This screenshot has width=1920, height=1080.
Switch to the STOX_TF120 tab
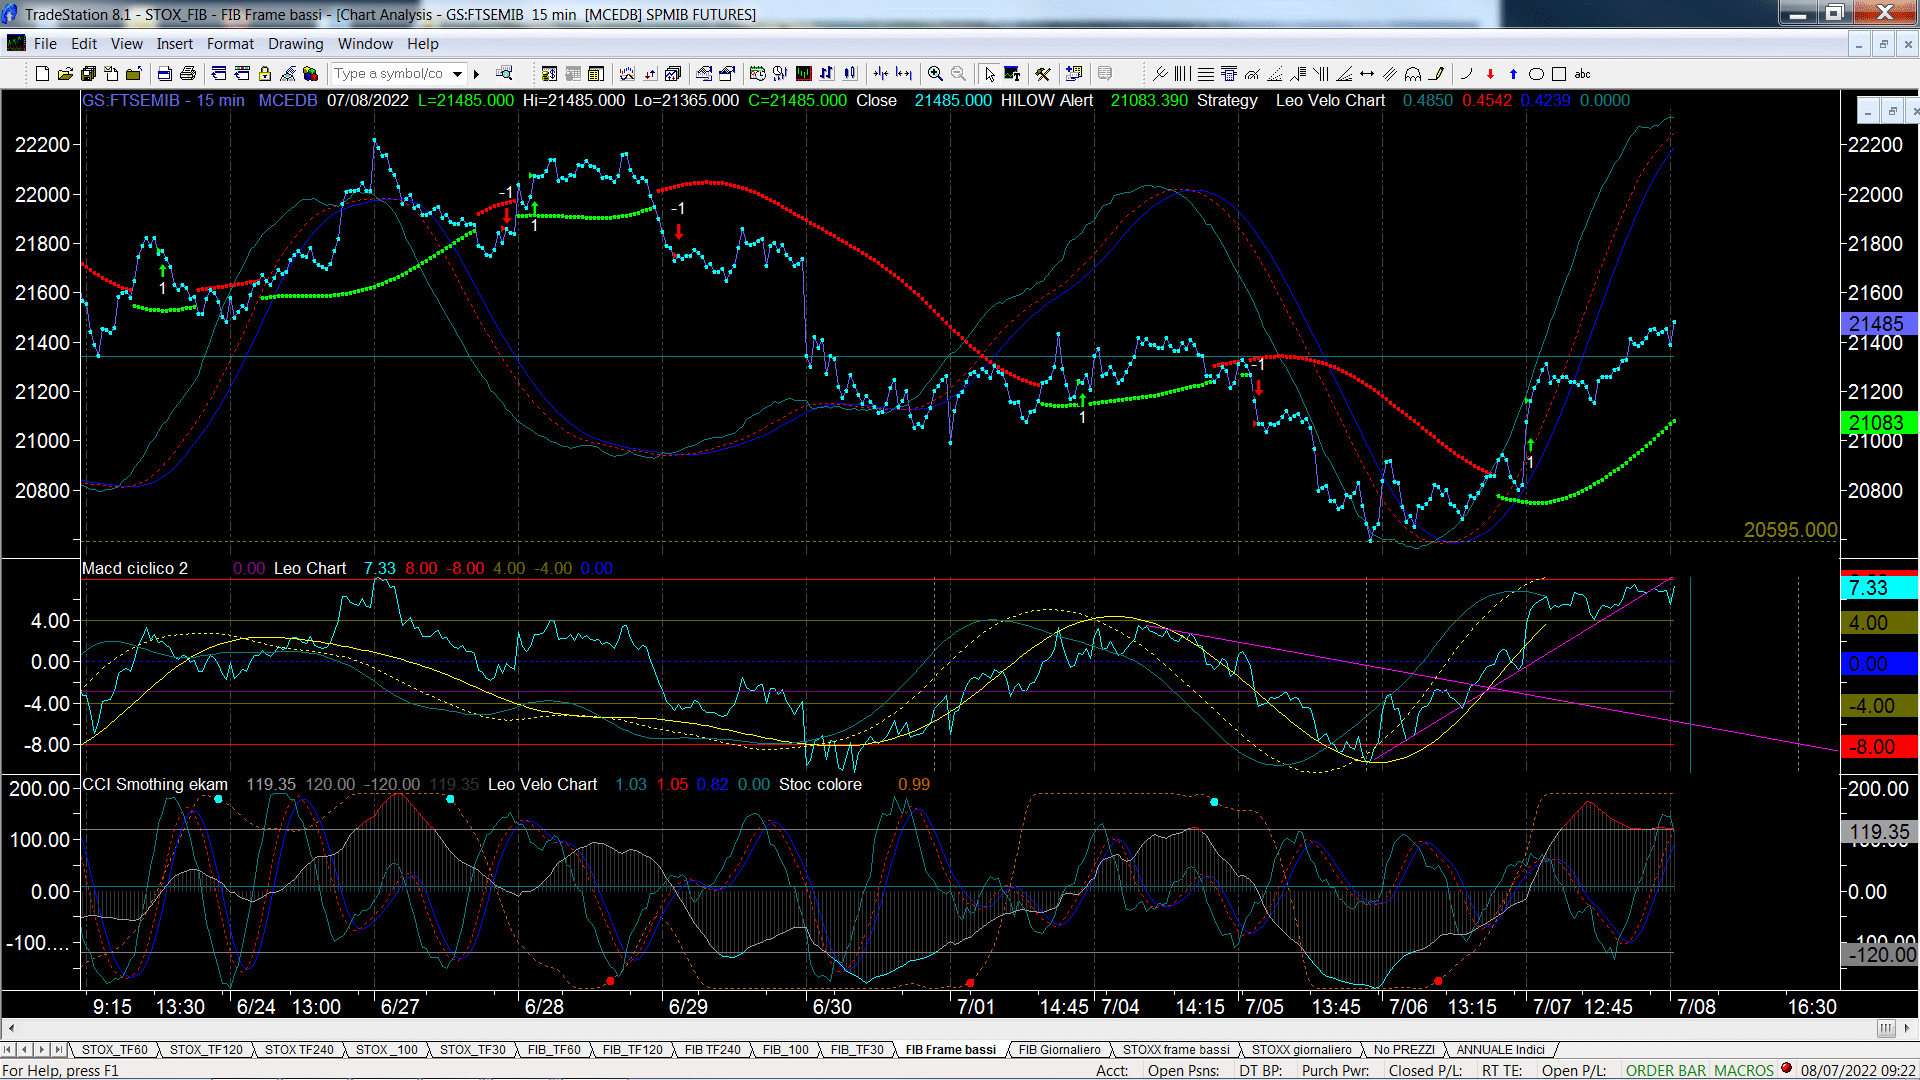206,1049
